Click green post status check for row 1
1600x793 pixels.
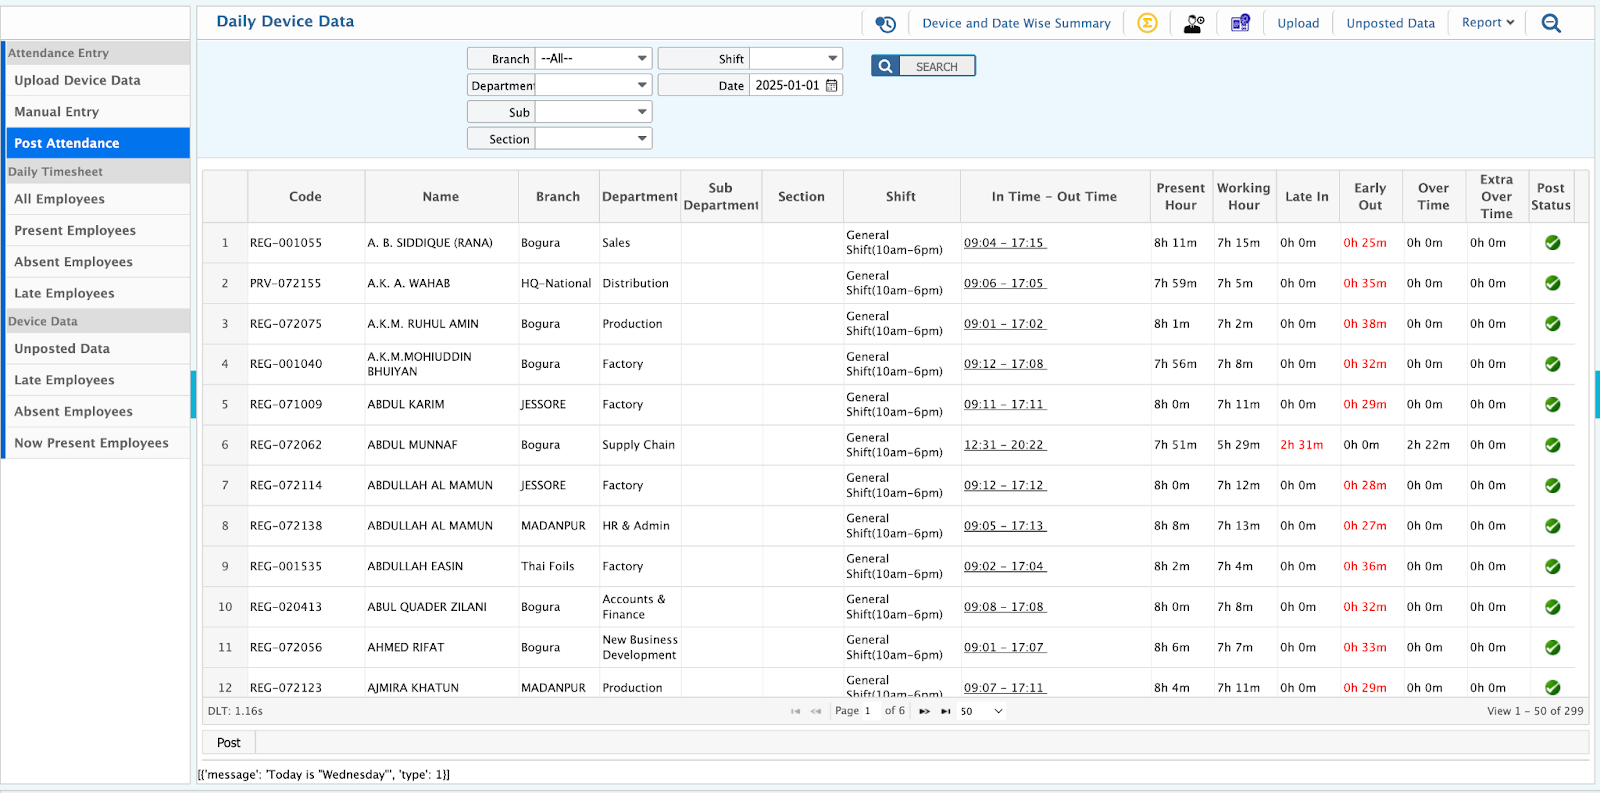(x=1552, y=243)
